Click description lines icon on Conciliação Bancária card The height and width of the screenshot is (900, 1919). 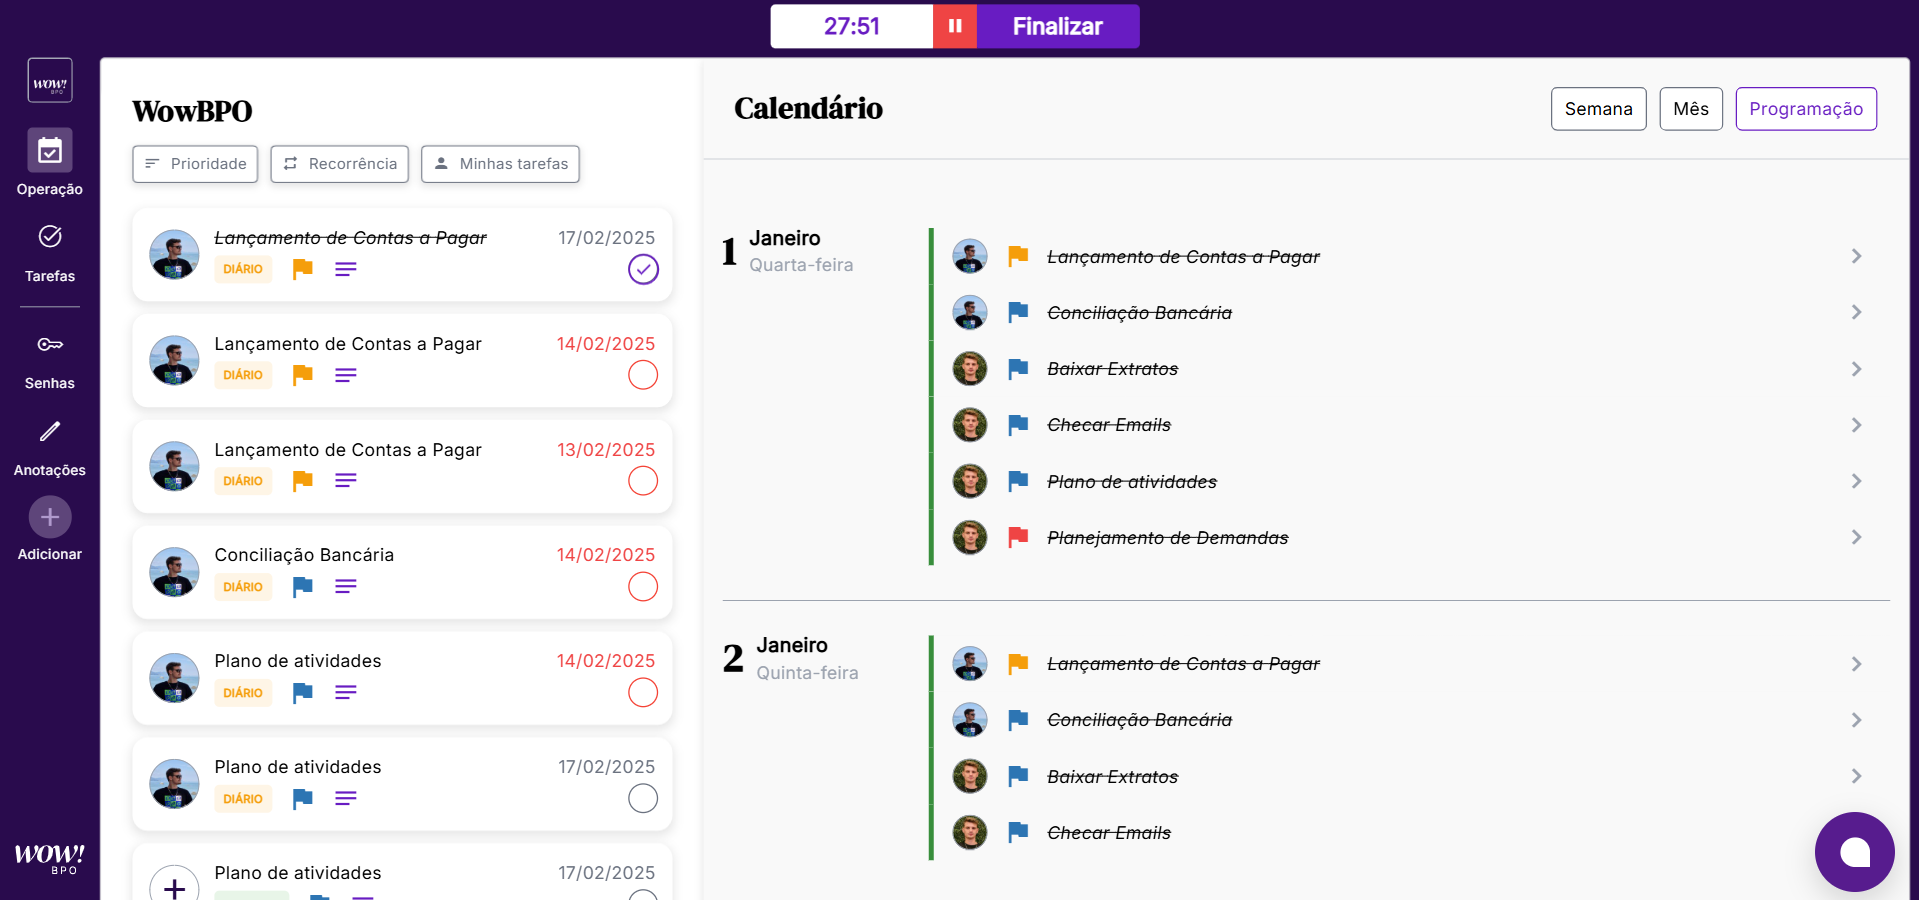(x=346, y=587)
